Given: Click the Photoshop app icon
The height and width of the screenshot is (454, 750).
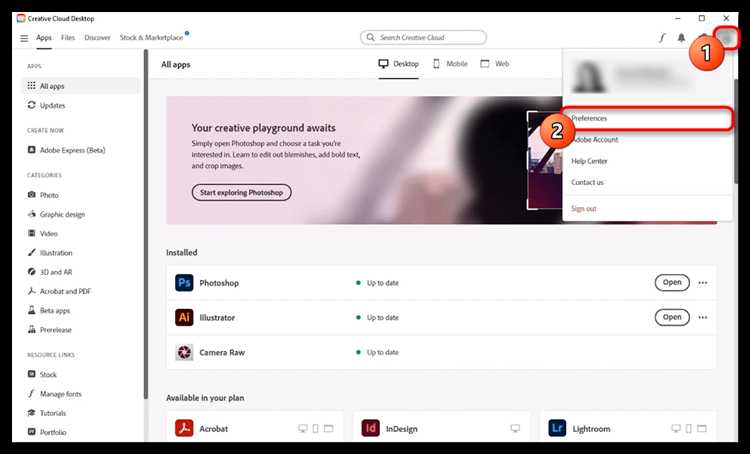Looking at the screenshot, I should 184,283.
